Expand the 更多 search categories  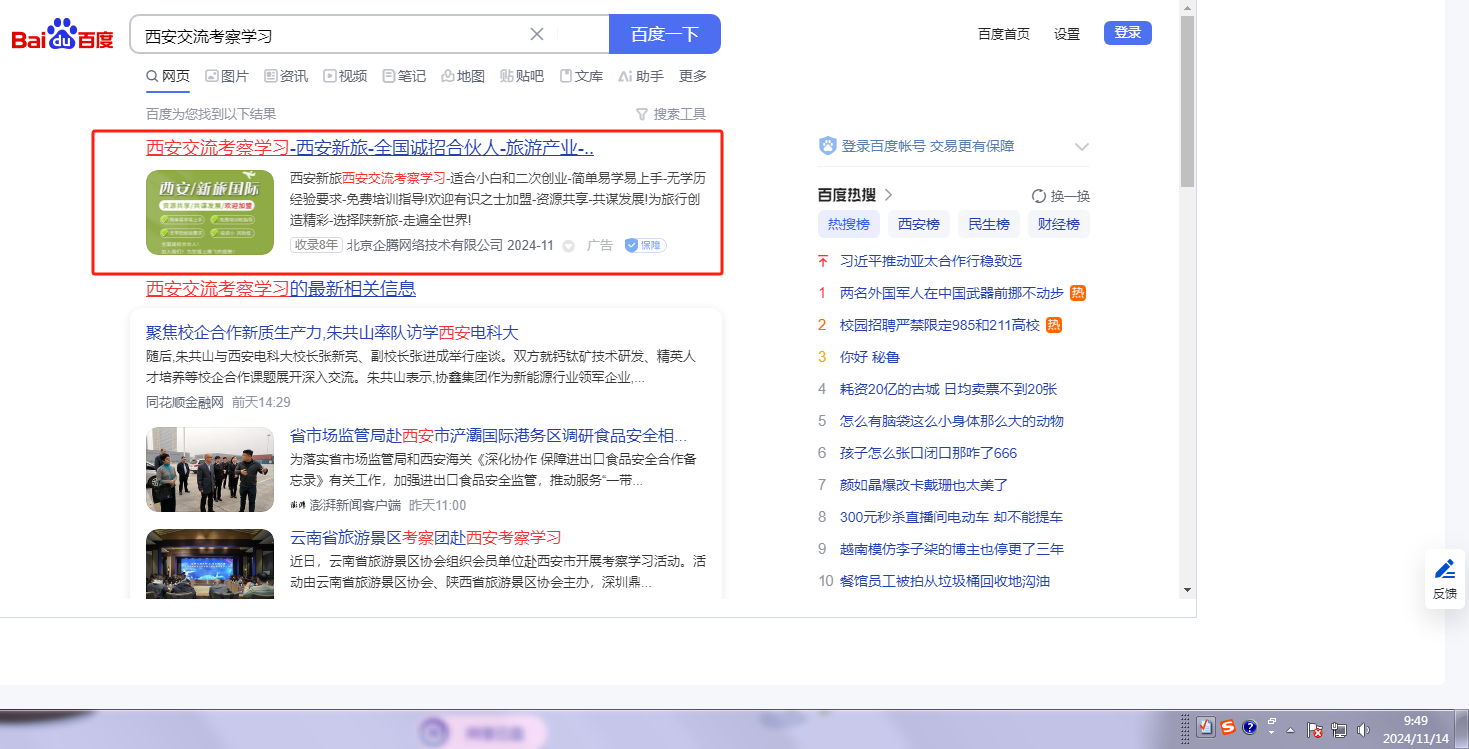pyautogui.click(x=693, y=76)
